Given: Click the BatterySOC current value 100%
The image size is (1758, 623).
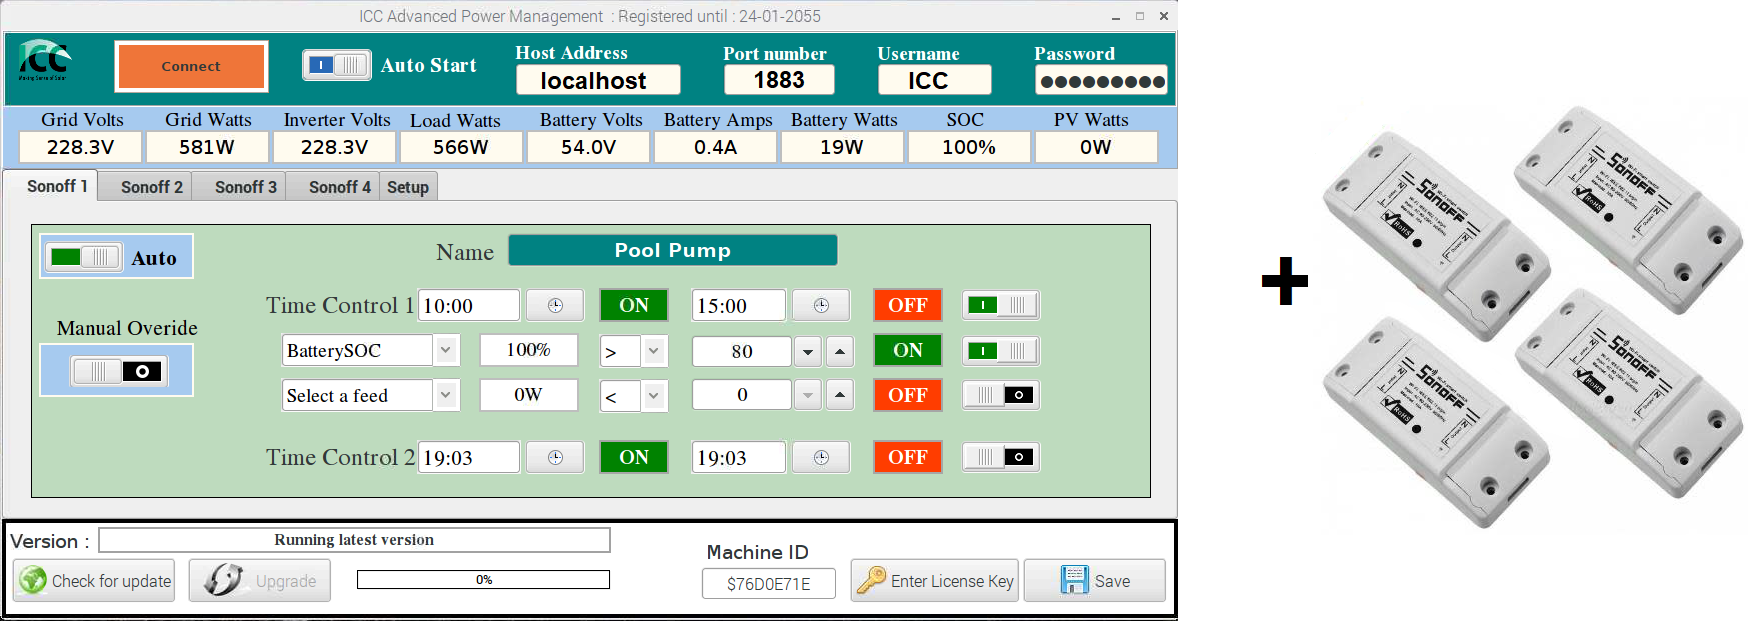Looking at the screenshot, I should coord(528,350).
